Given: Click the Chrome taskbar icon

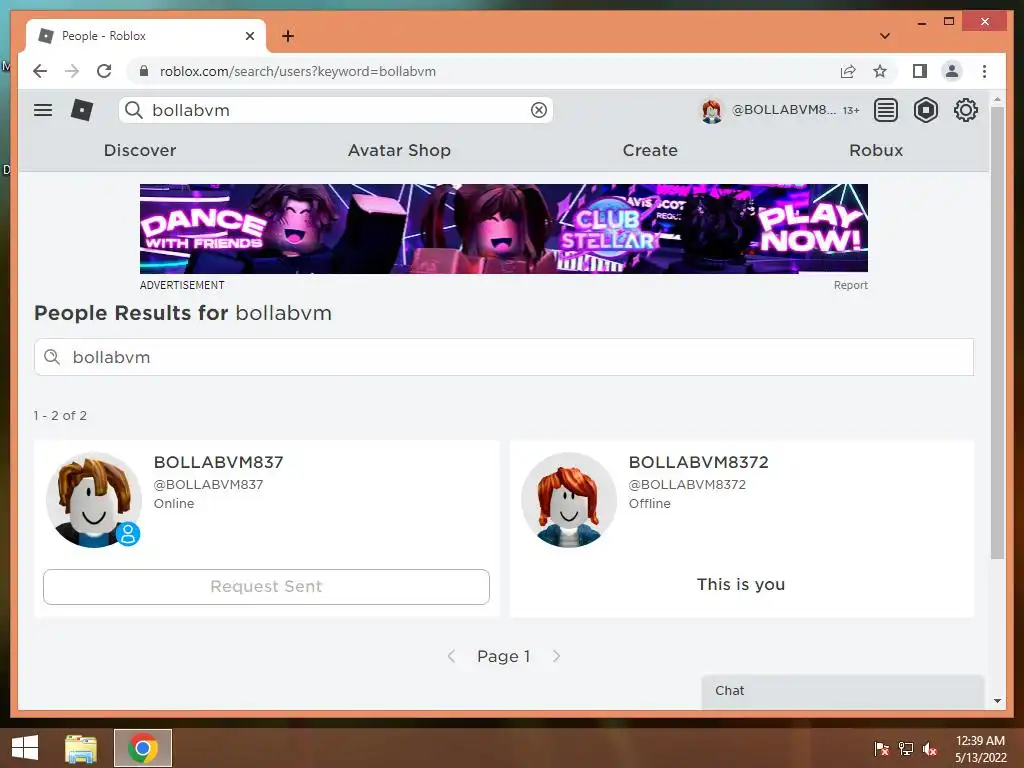Looking at the screenshot, I should (x=143, y=748).
